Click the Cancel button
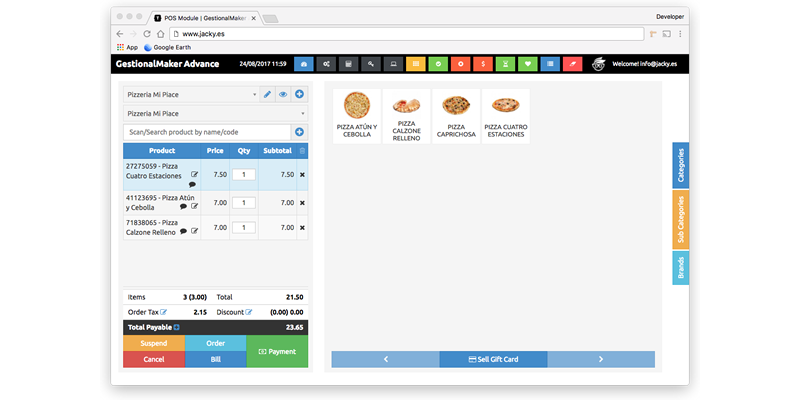800x400 pixels. [154, 359]
